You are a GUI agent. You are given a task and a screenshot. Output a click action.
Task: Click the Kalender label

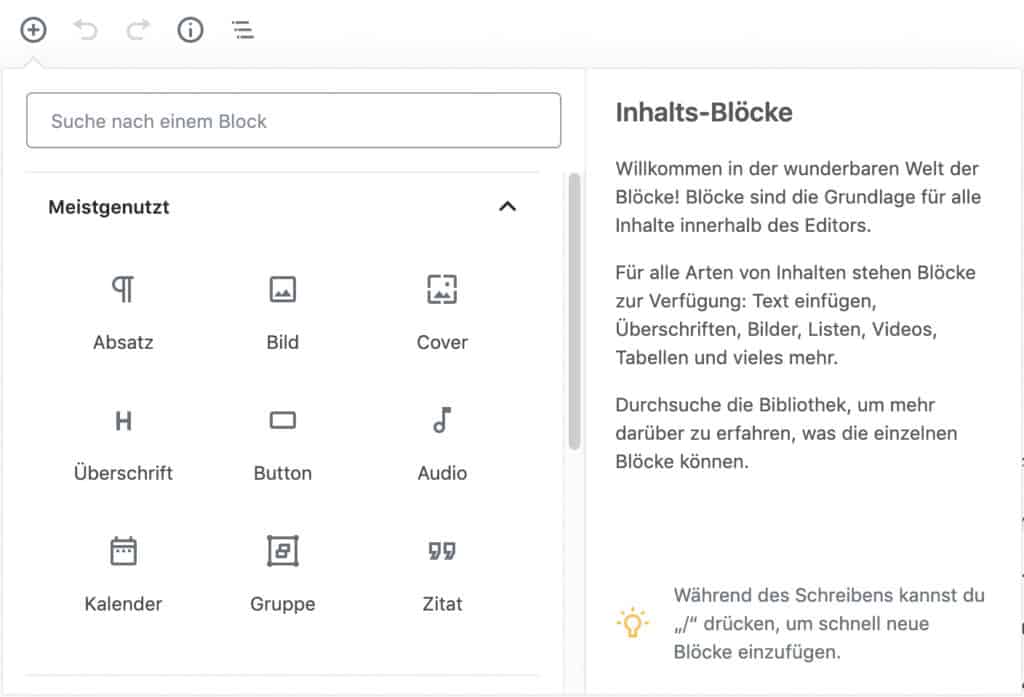point(123,604)
